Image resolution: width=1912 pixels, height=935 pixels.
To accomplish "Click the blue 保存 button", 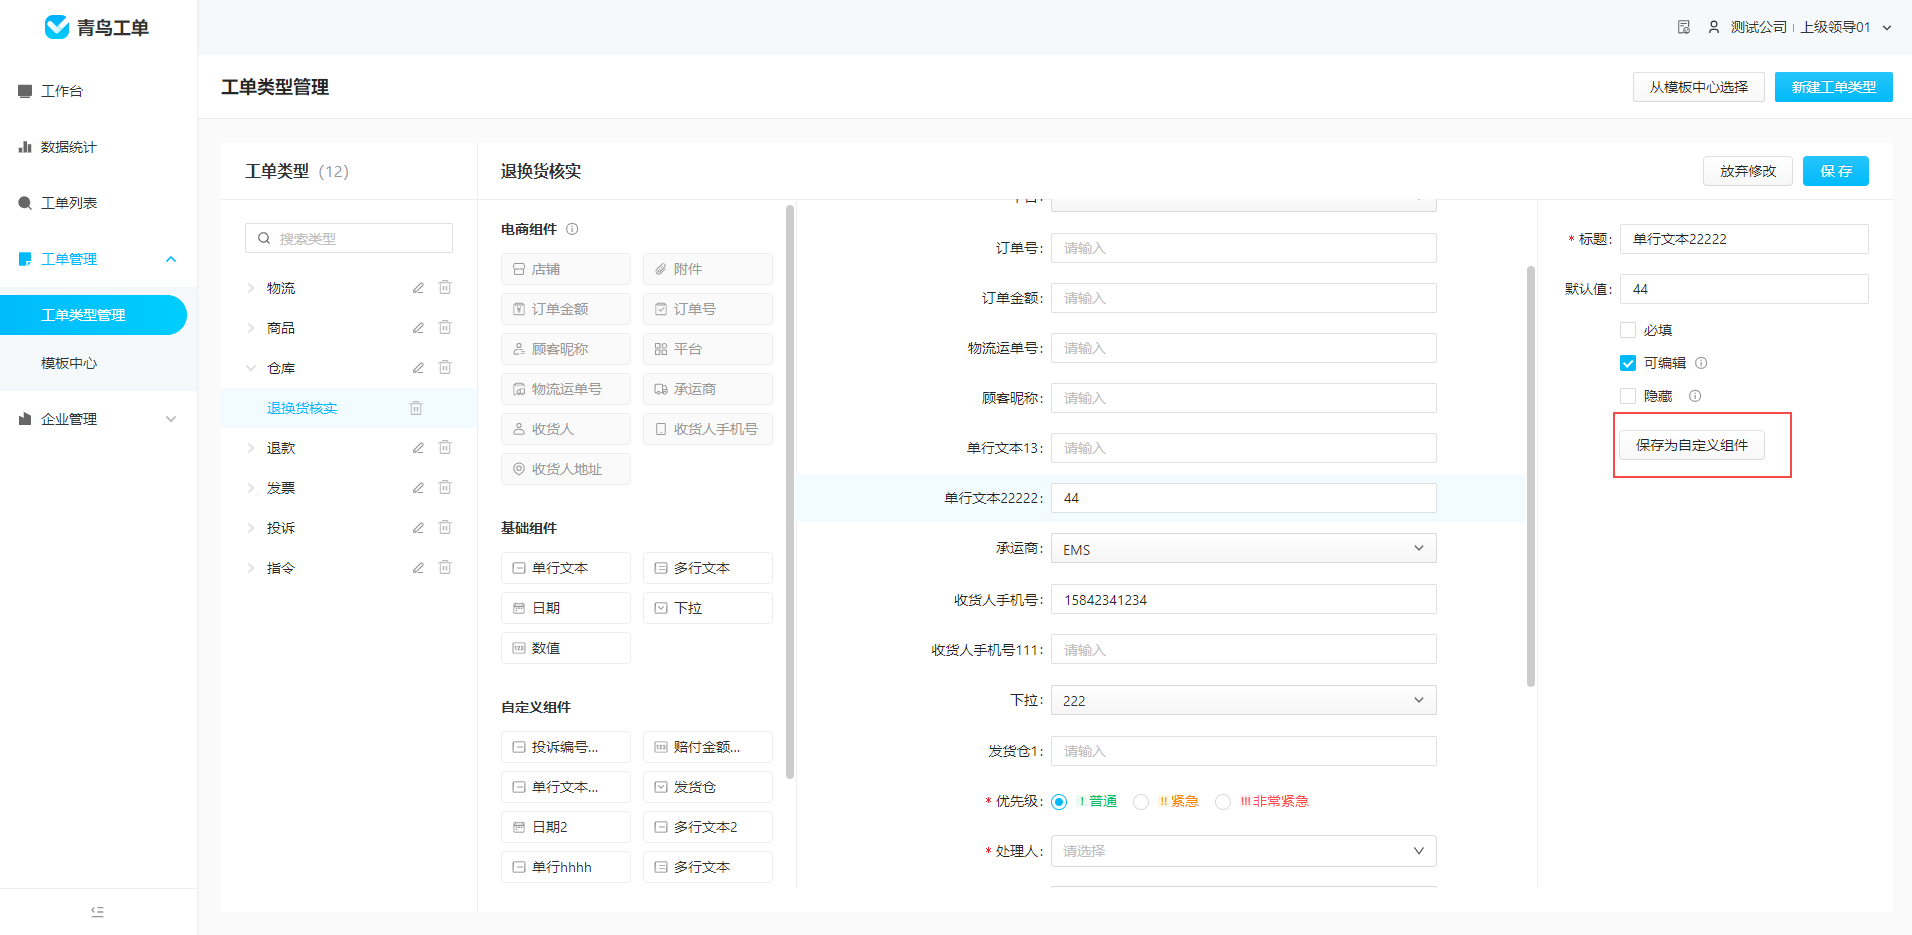I will [x=1836, y=171].
